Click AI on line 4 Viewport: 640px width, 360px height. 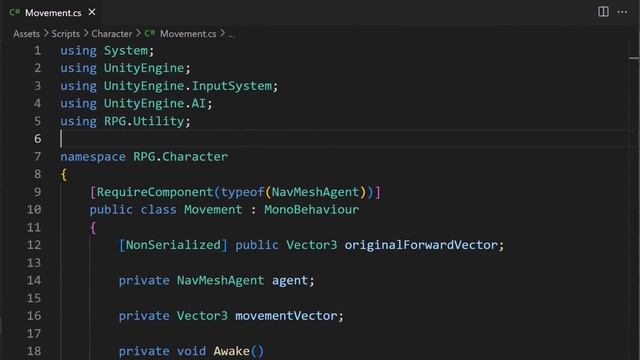pos(199,104)
